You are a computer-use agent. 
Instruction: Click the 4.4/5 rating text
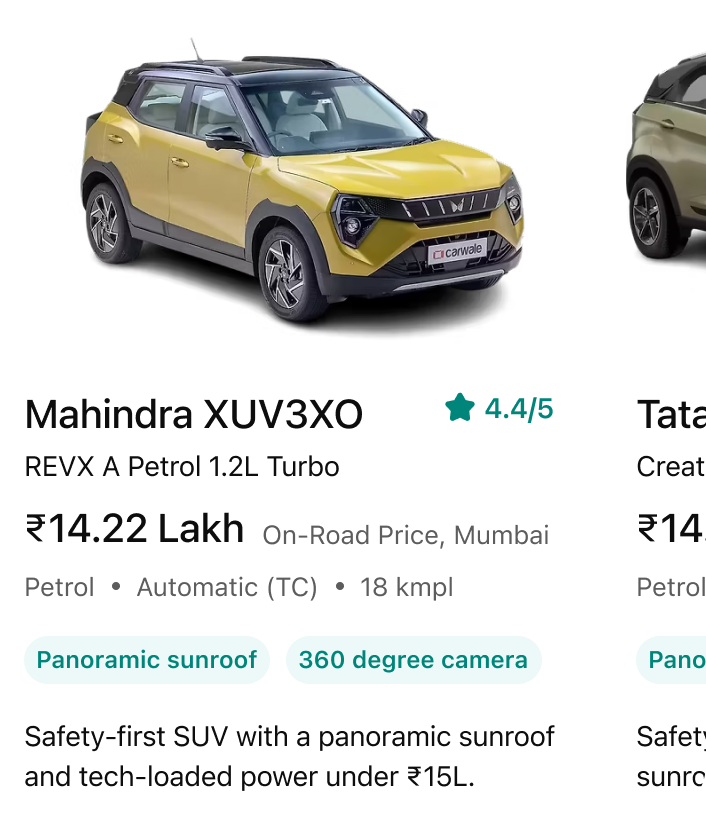tap(519, 408)
